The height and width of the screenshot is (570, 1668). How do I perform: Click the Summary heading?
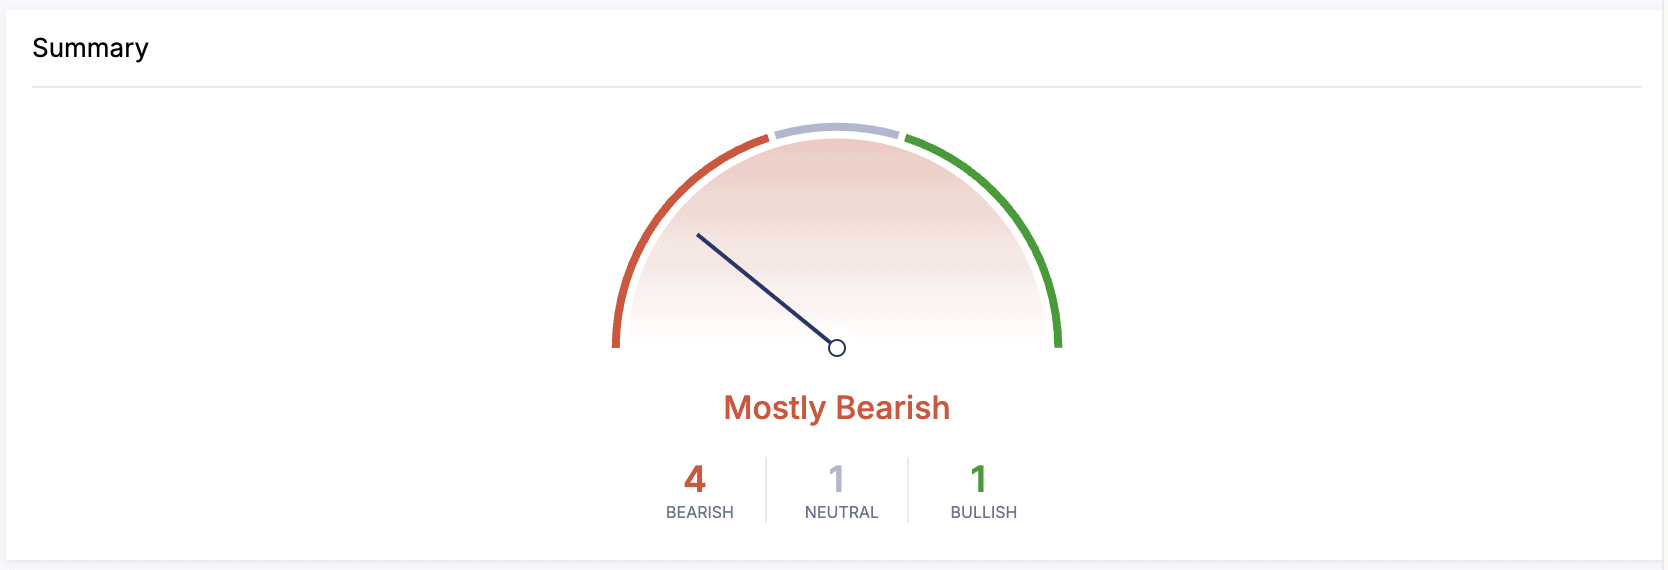tap(90, 48)
